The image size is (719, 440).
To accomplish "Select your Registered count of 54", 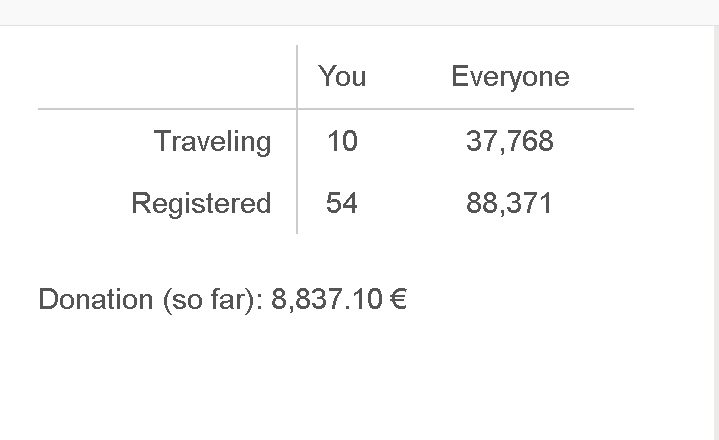I will [342, 203].
